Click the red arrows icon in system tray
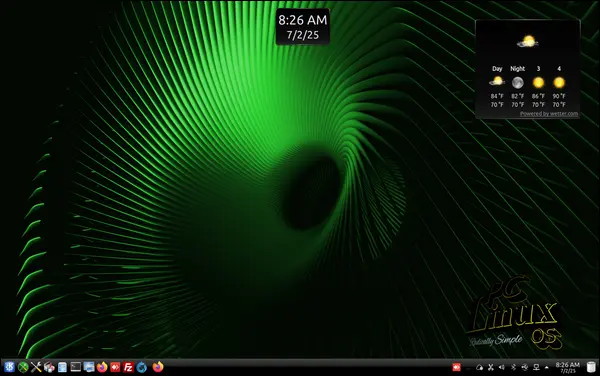Screen dimensions: 600x376 456,367
